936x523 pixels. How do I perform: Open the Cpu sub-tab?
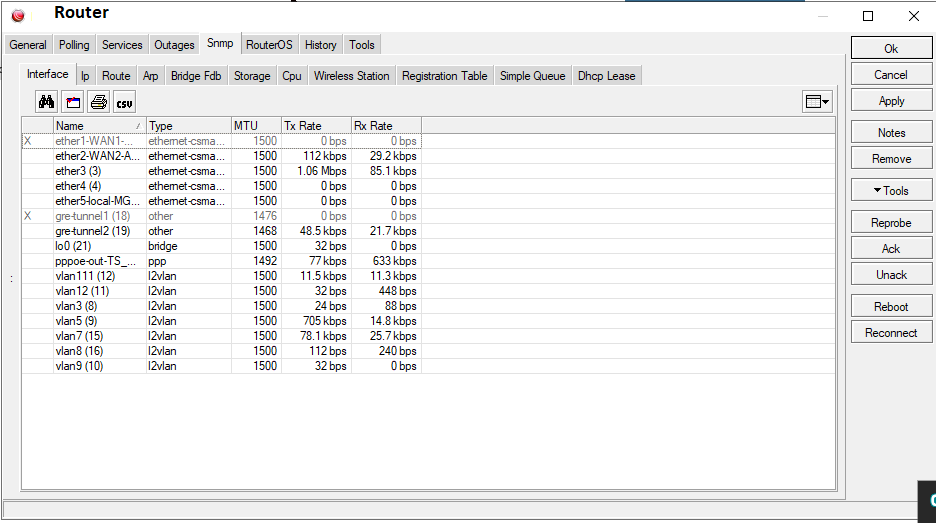click(x=292, y=76)
